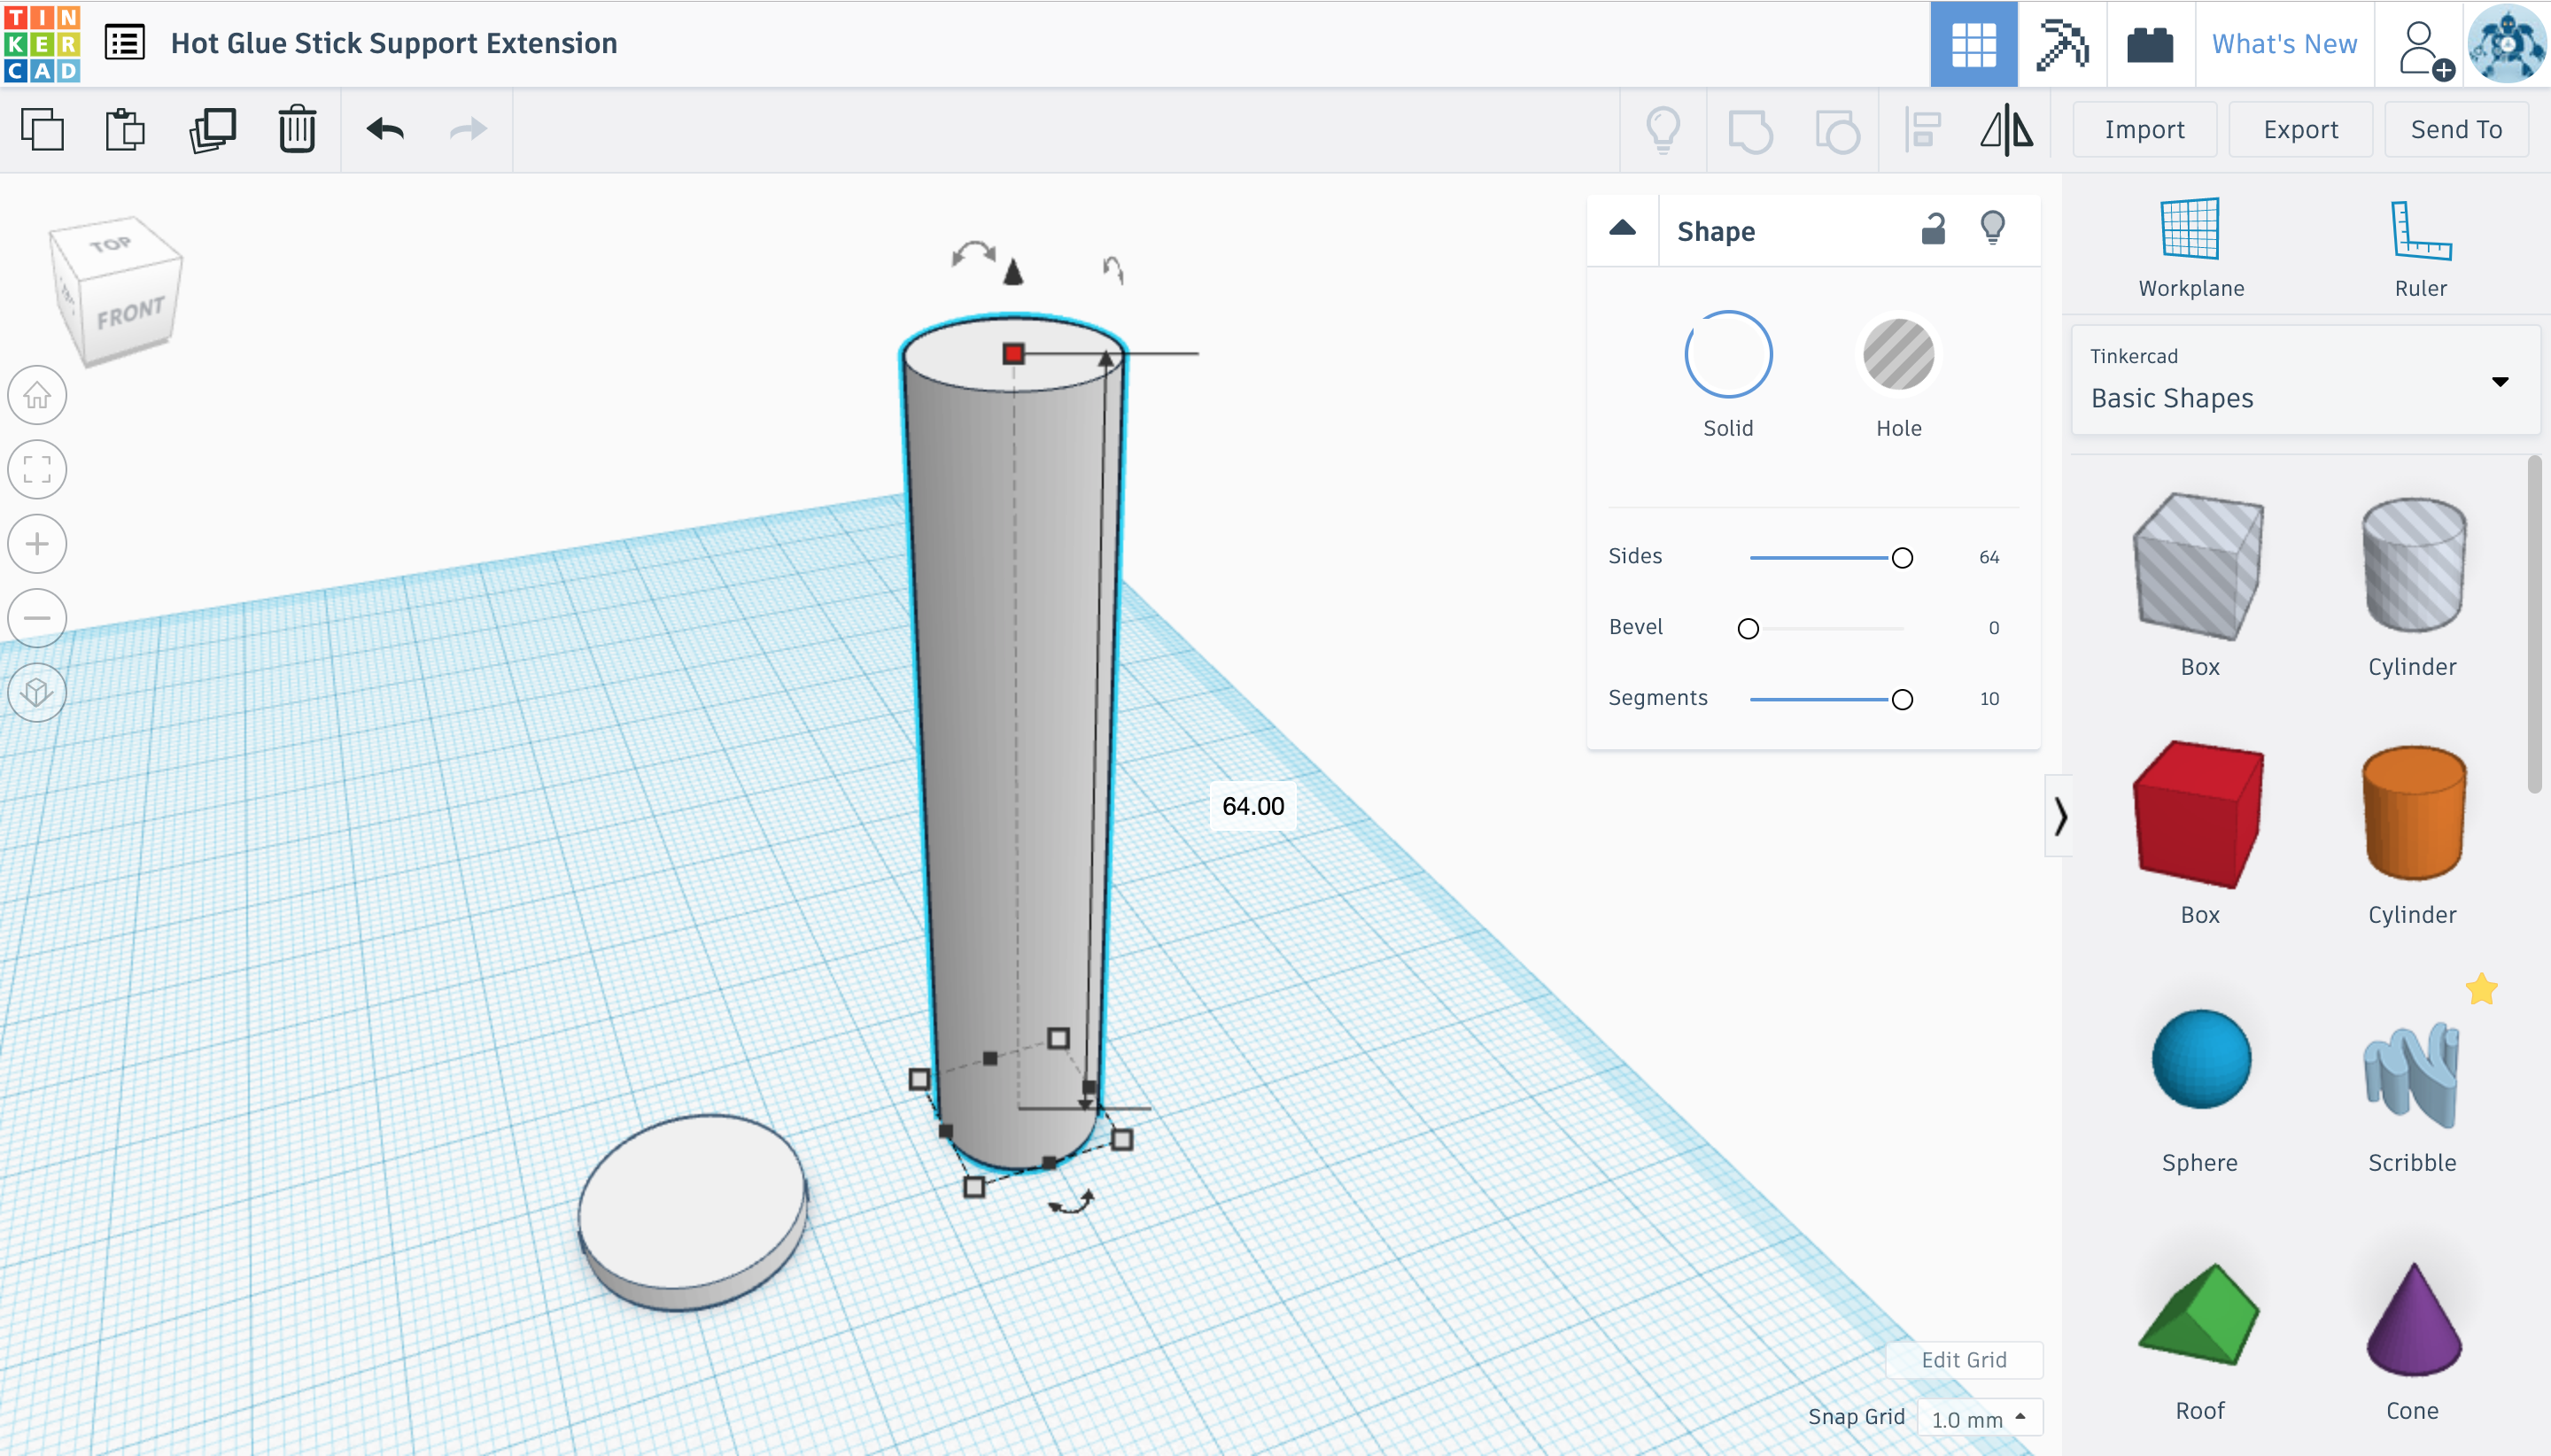Set shape to Solid
The image size is (2551, 1456).
[x=1728, y=355]
